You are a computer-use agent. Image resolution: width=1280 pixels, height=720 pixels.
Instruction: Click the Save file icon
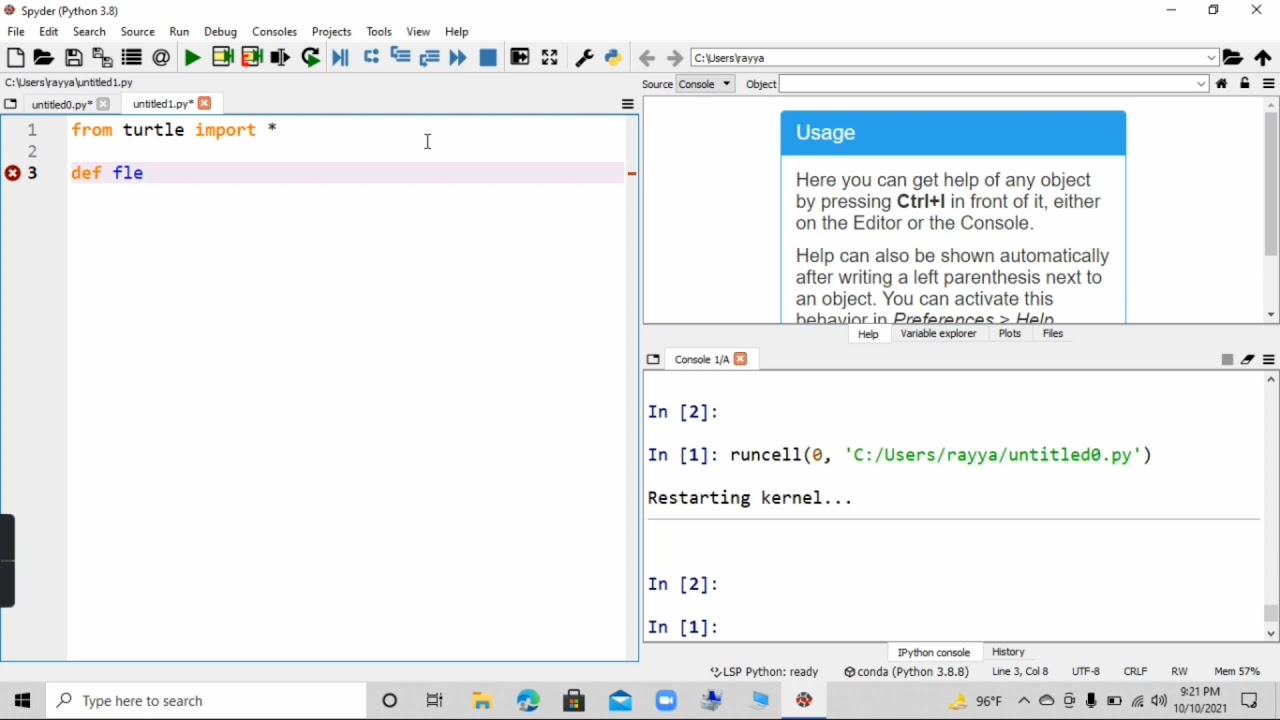(x=74, y=58)
